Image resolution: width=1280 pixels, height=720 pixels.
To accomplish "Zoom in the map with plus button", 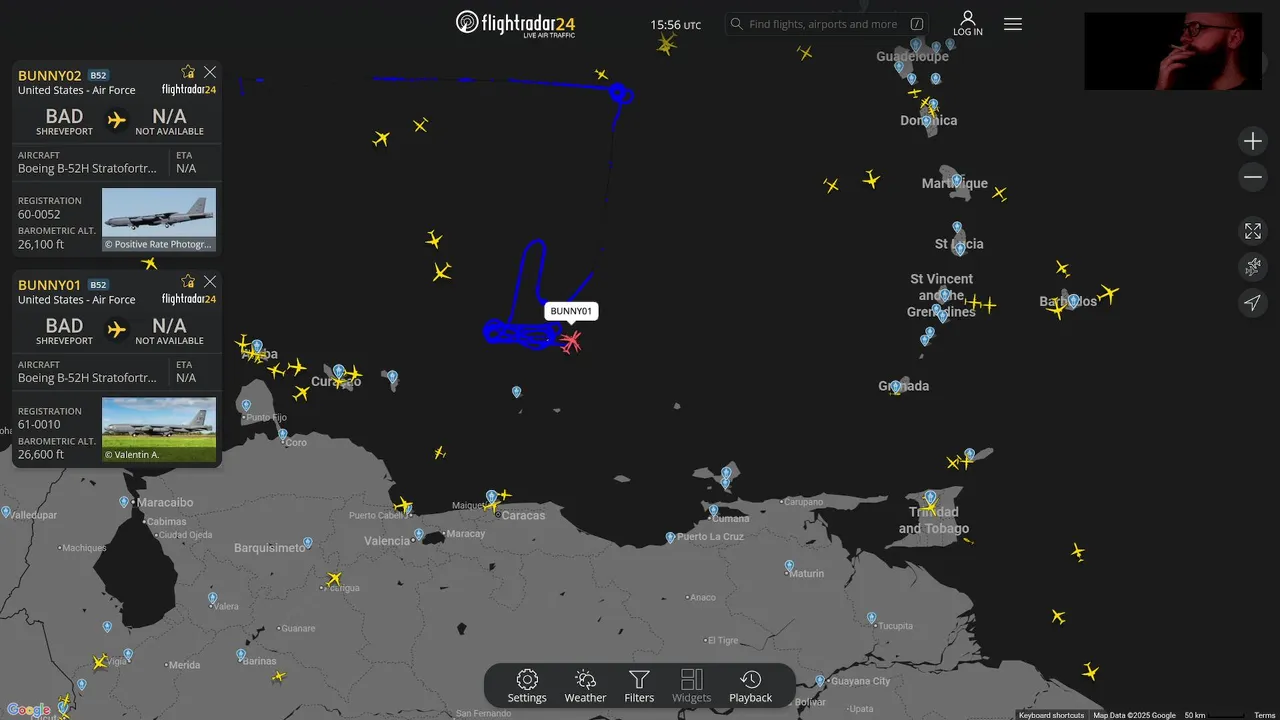I will pos(1253,141).
